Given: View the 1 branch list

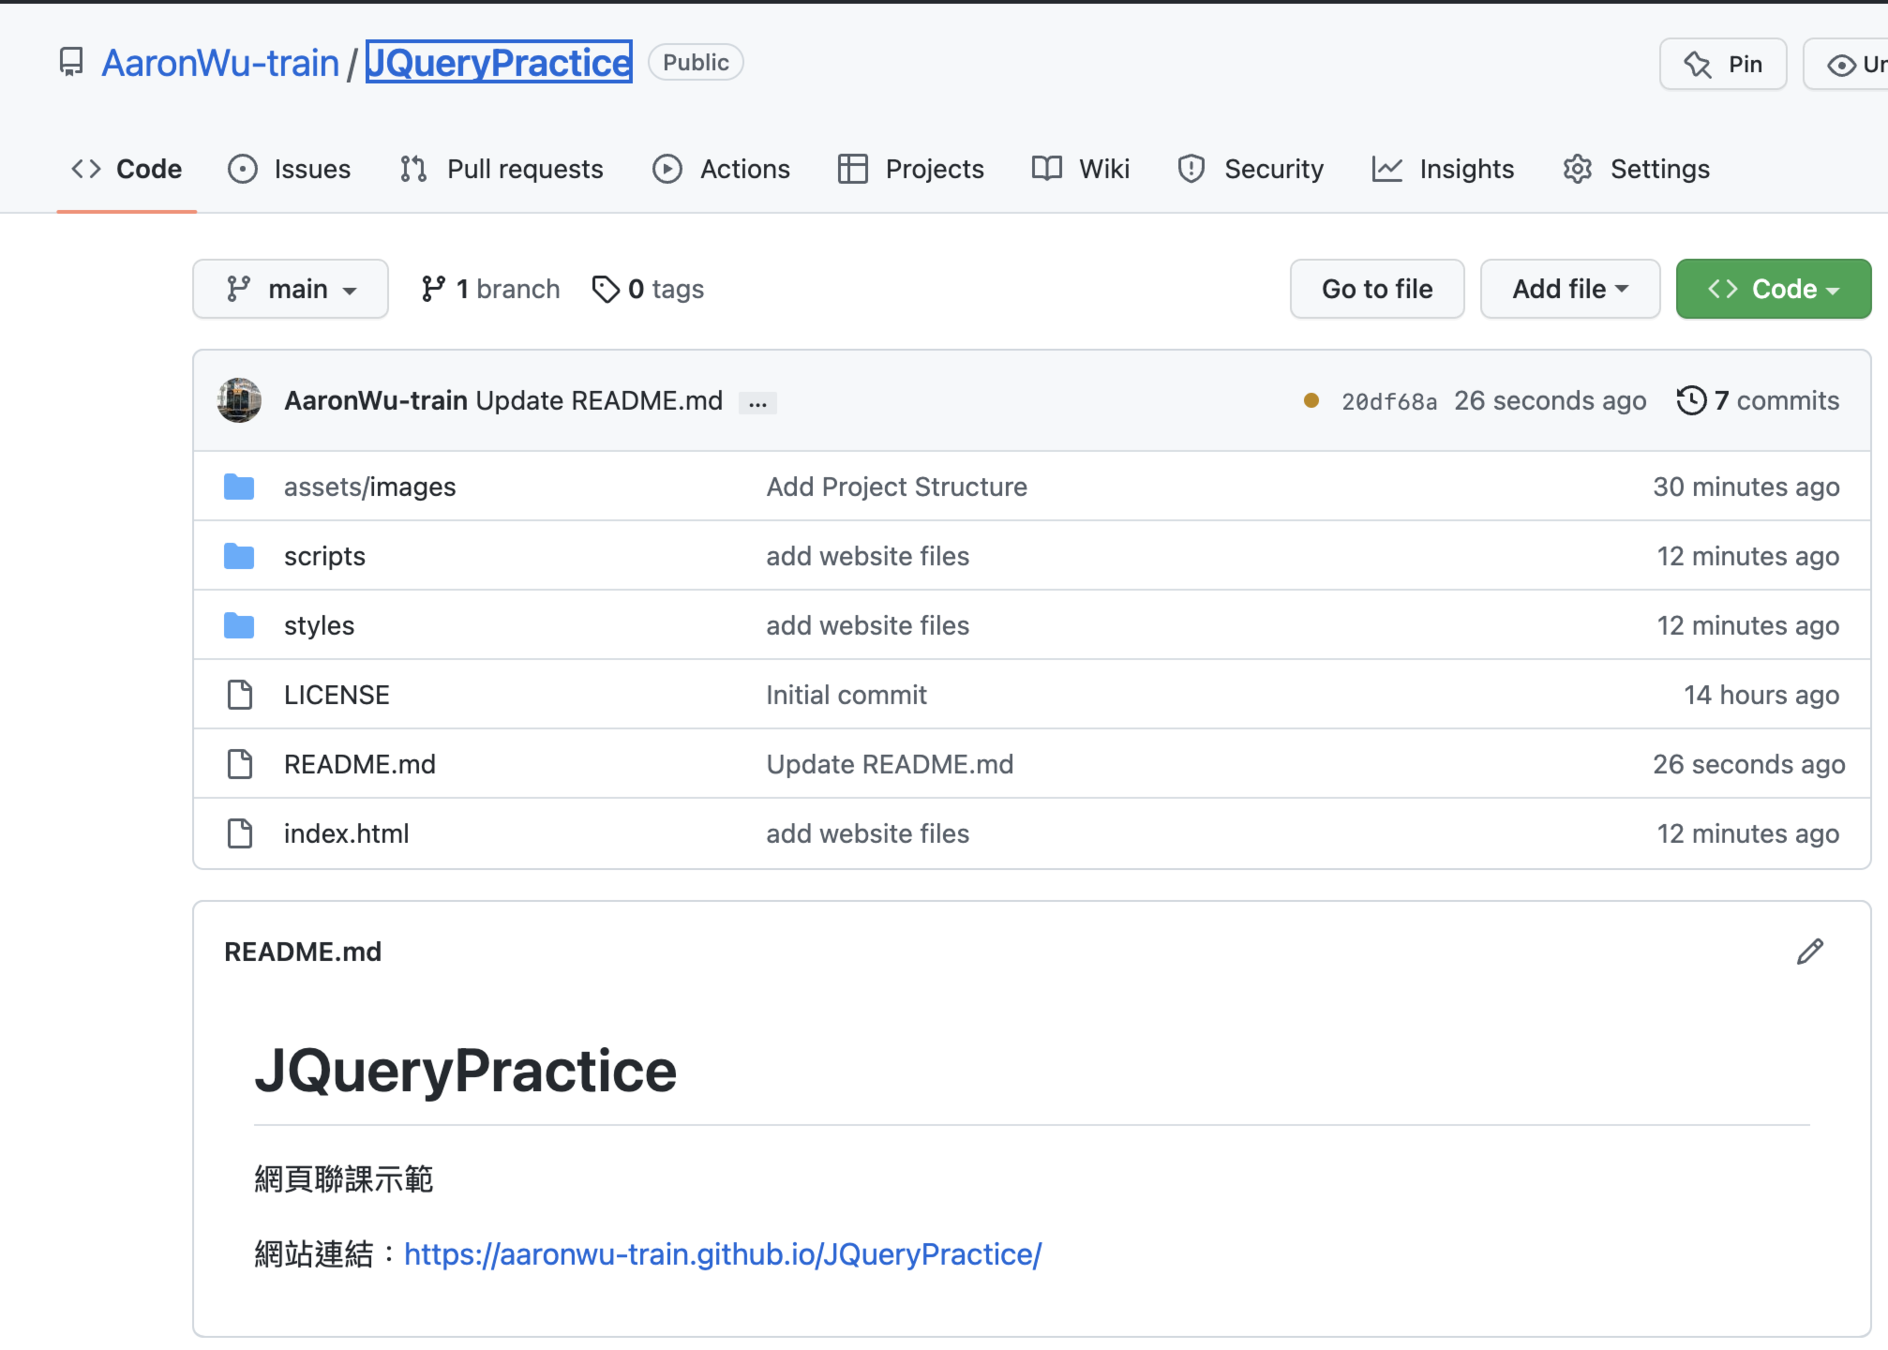Looking at the screenshot, I should click(x=490, y=289).
